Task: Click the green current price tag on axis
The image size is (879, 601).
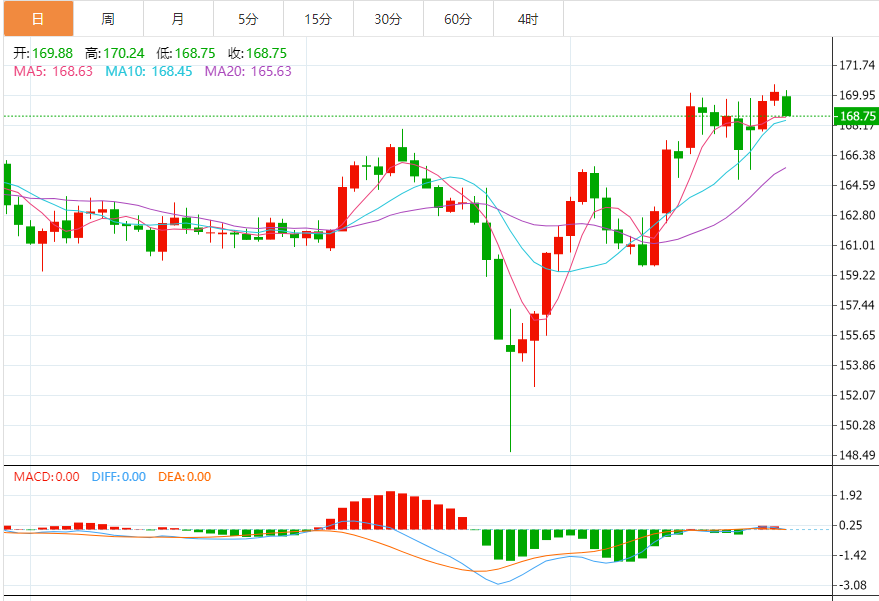Action: click(856, 116)
